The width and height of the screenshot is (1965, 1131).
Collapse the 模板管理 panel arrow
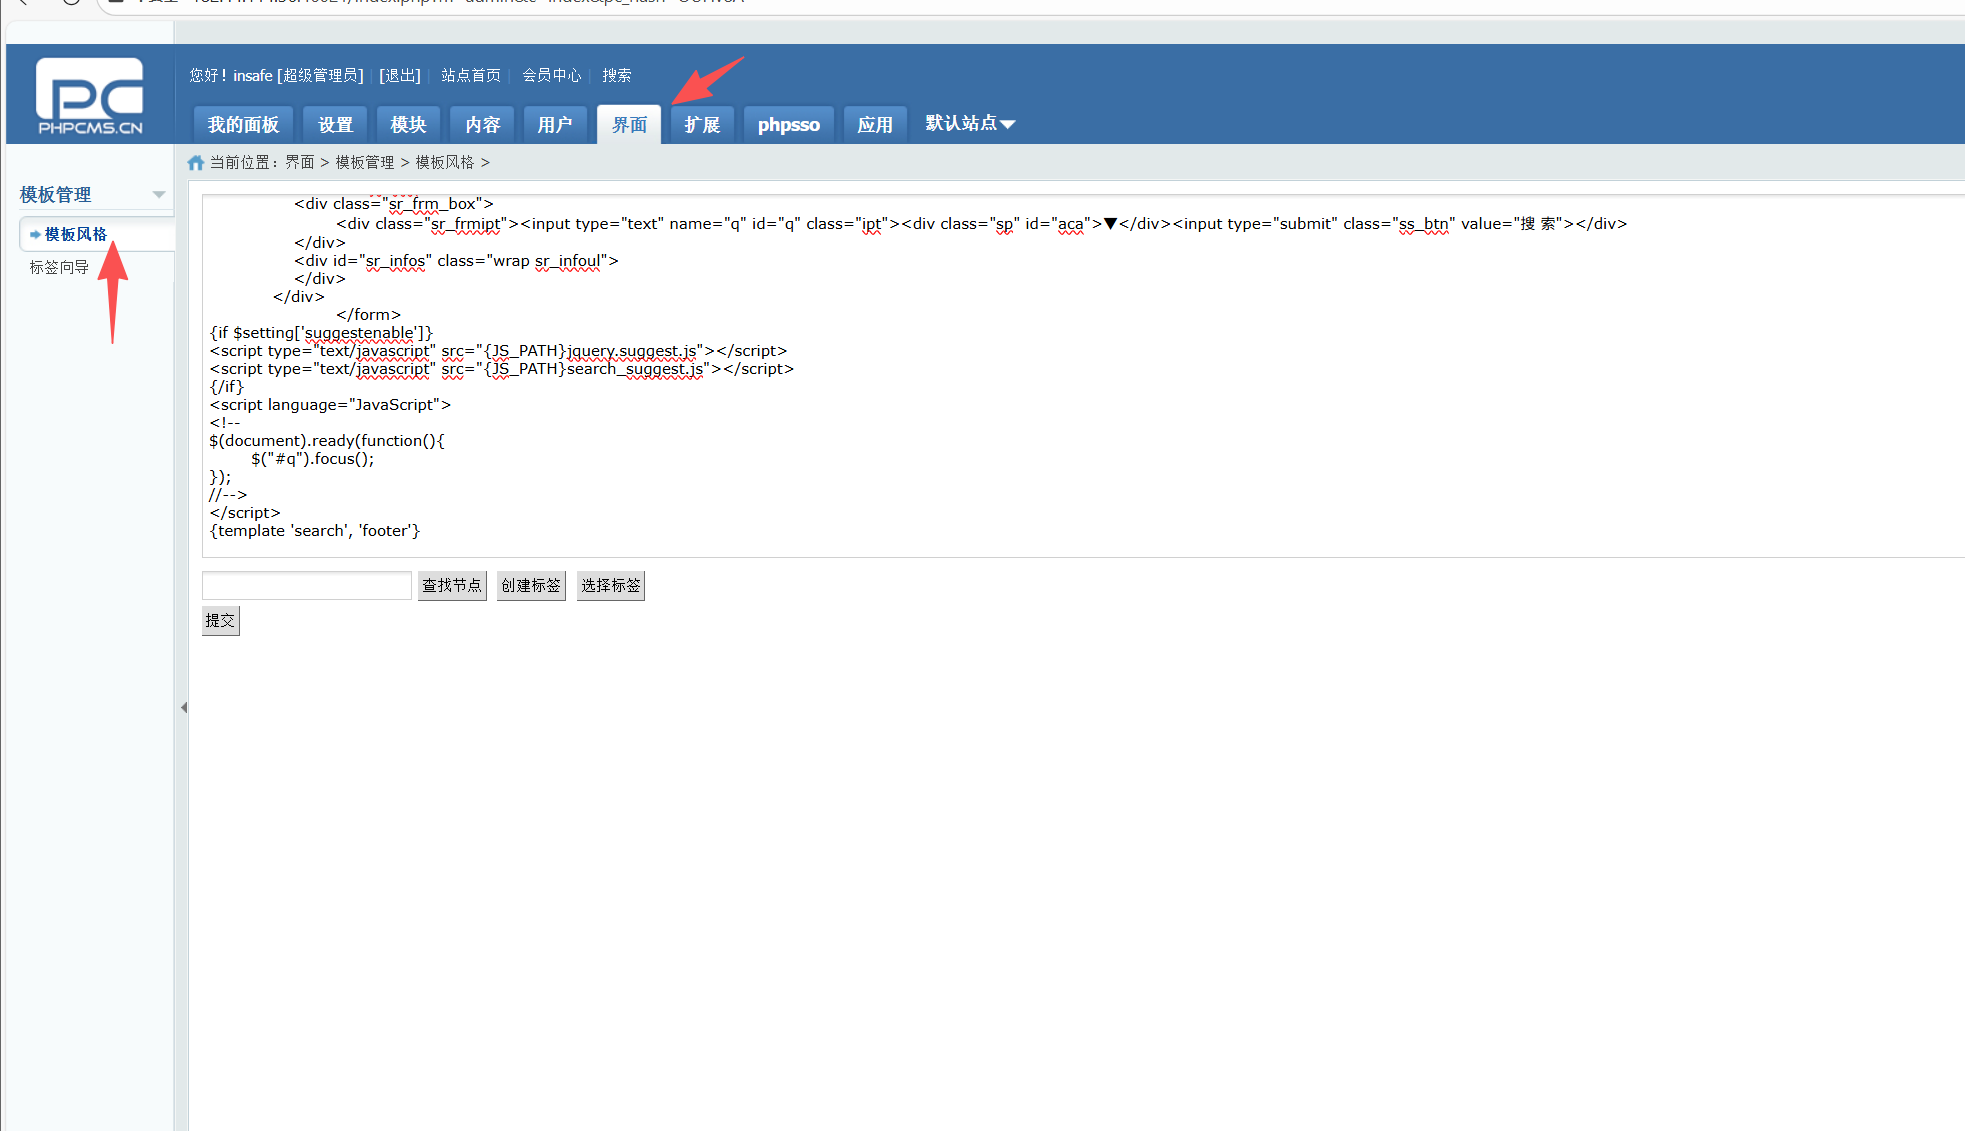159,194
